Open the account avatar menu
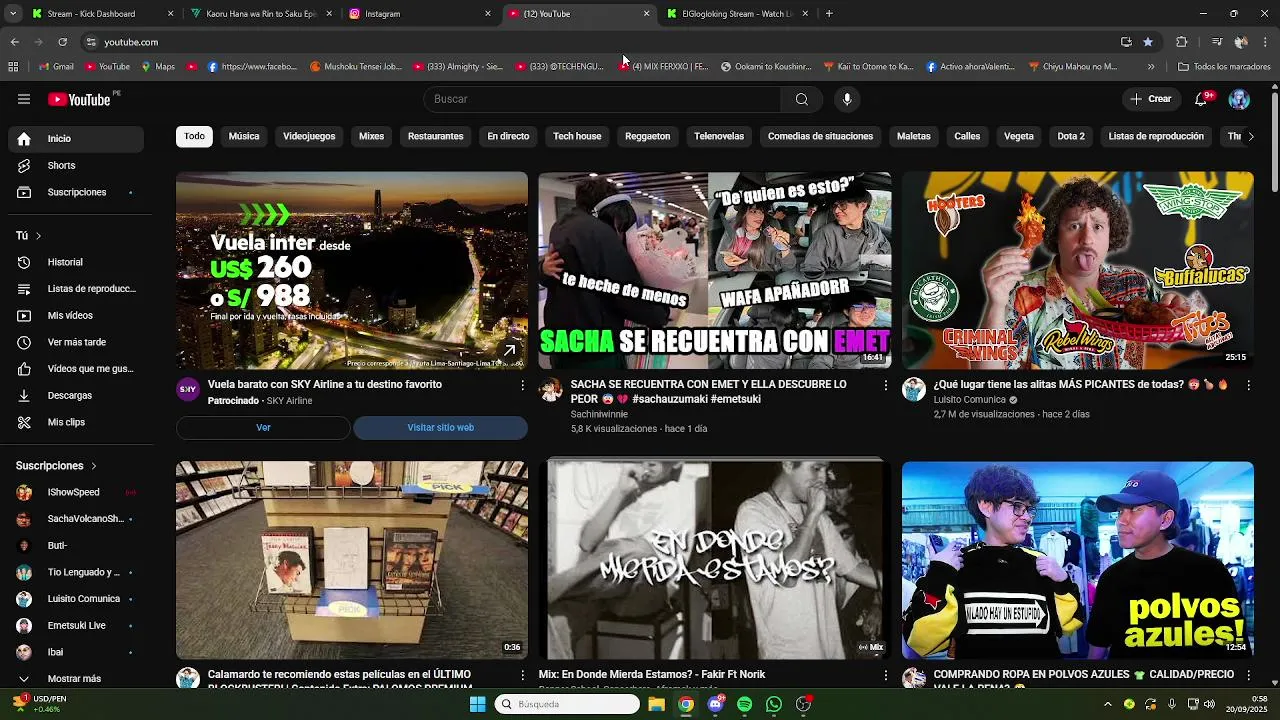Screen dimensions: 1280x720 [1239, 99]
